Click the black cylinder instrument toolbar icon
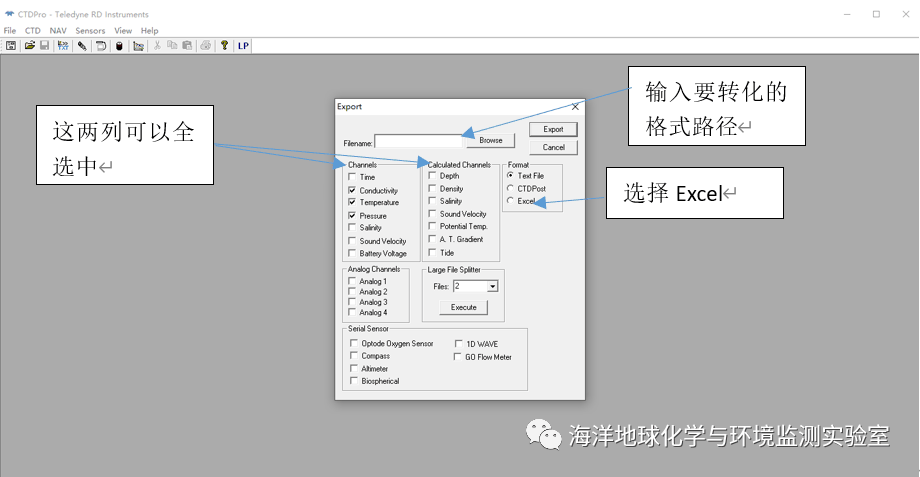The width and height of the screenshot is (920, 477). pyautogui.click(x=119, y=45)
